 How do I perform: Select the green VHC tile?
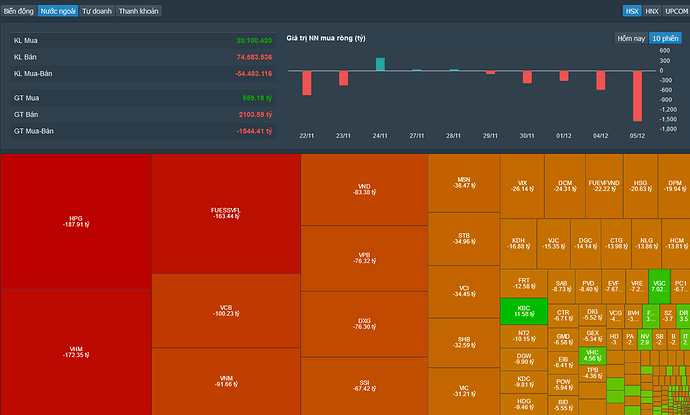(592, 356)
